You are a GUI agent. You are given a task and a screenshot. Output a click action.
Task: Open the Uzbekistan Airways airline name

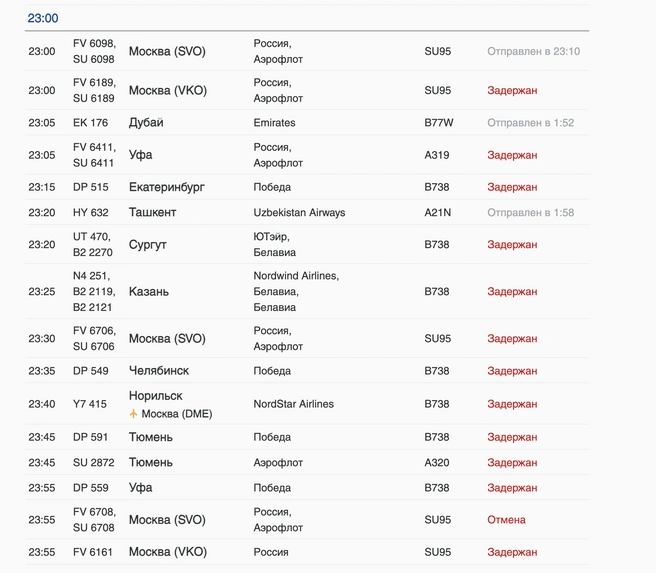pyautogui.click(x=299, y=212)
